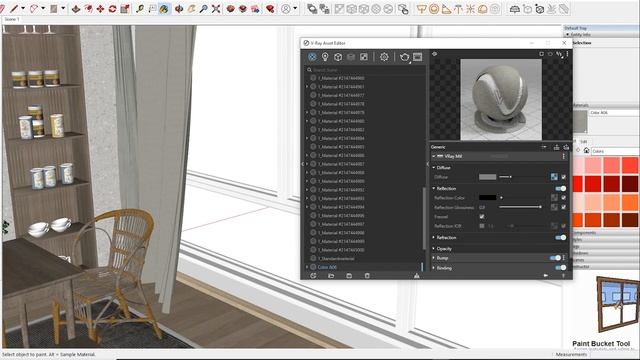
Task: Click the purge unused assets icon
Action: pos(417,276)
